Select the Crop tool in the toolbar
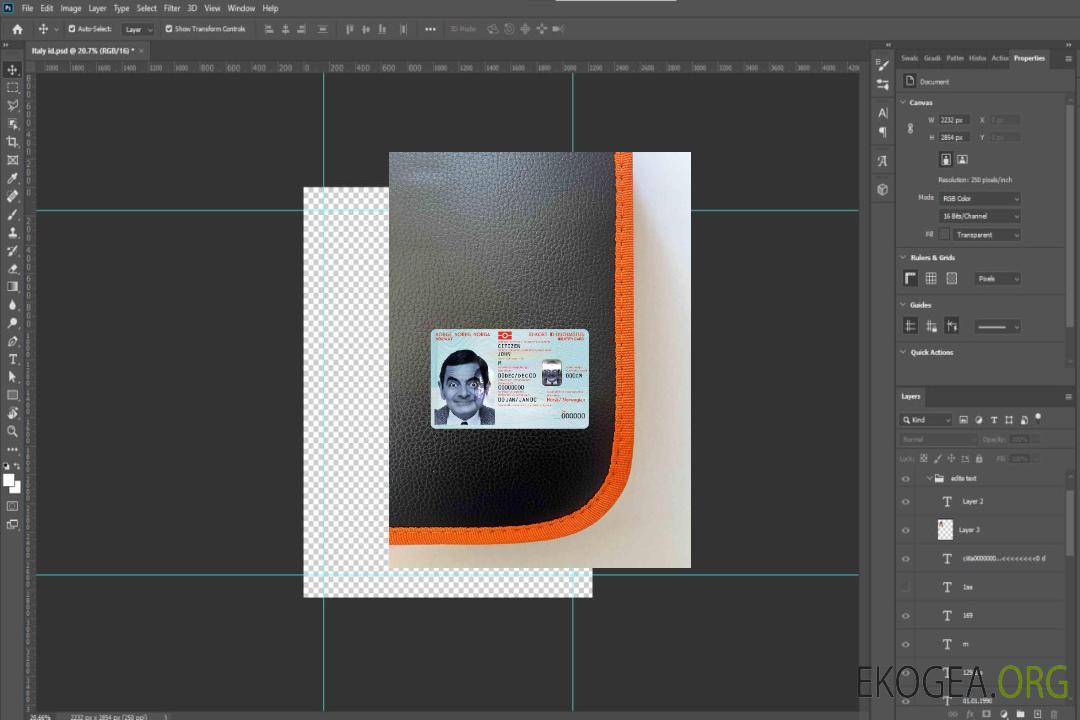Image resolution: width=1080 pixels, height=720 pixels. (x=13, y=142)
